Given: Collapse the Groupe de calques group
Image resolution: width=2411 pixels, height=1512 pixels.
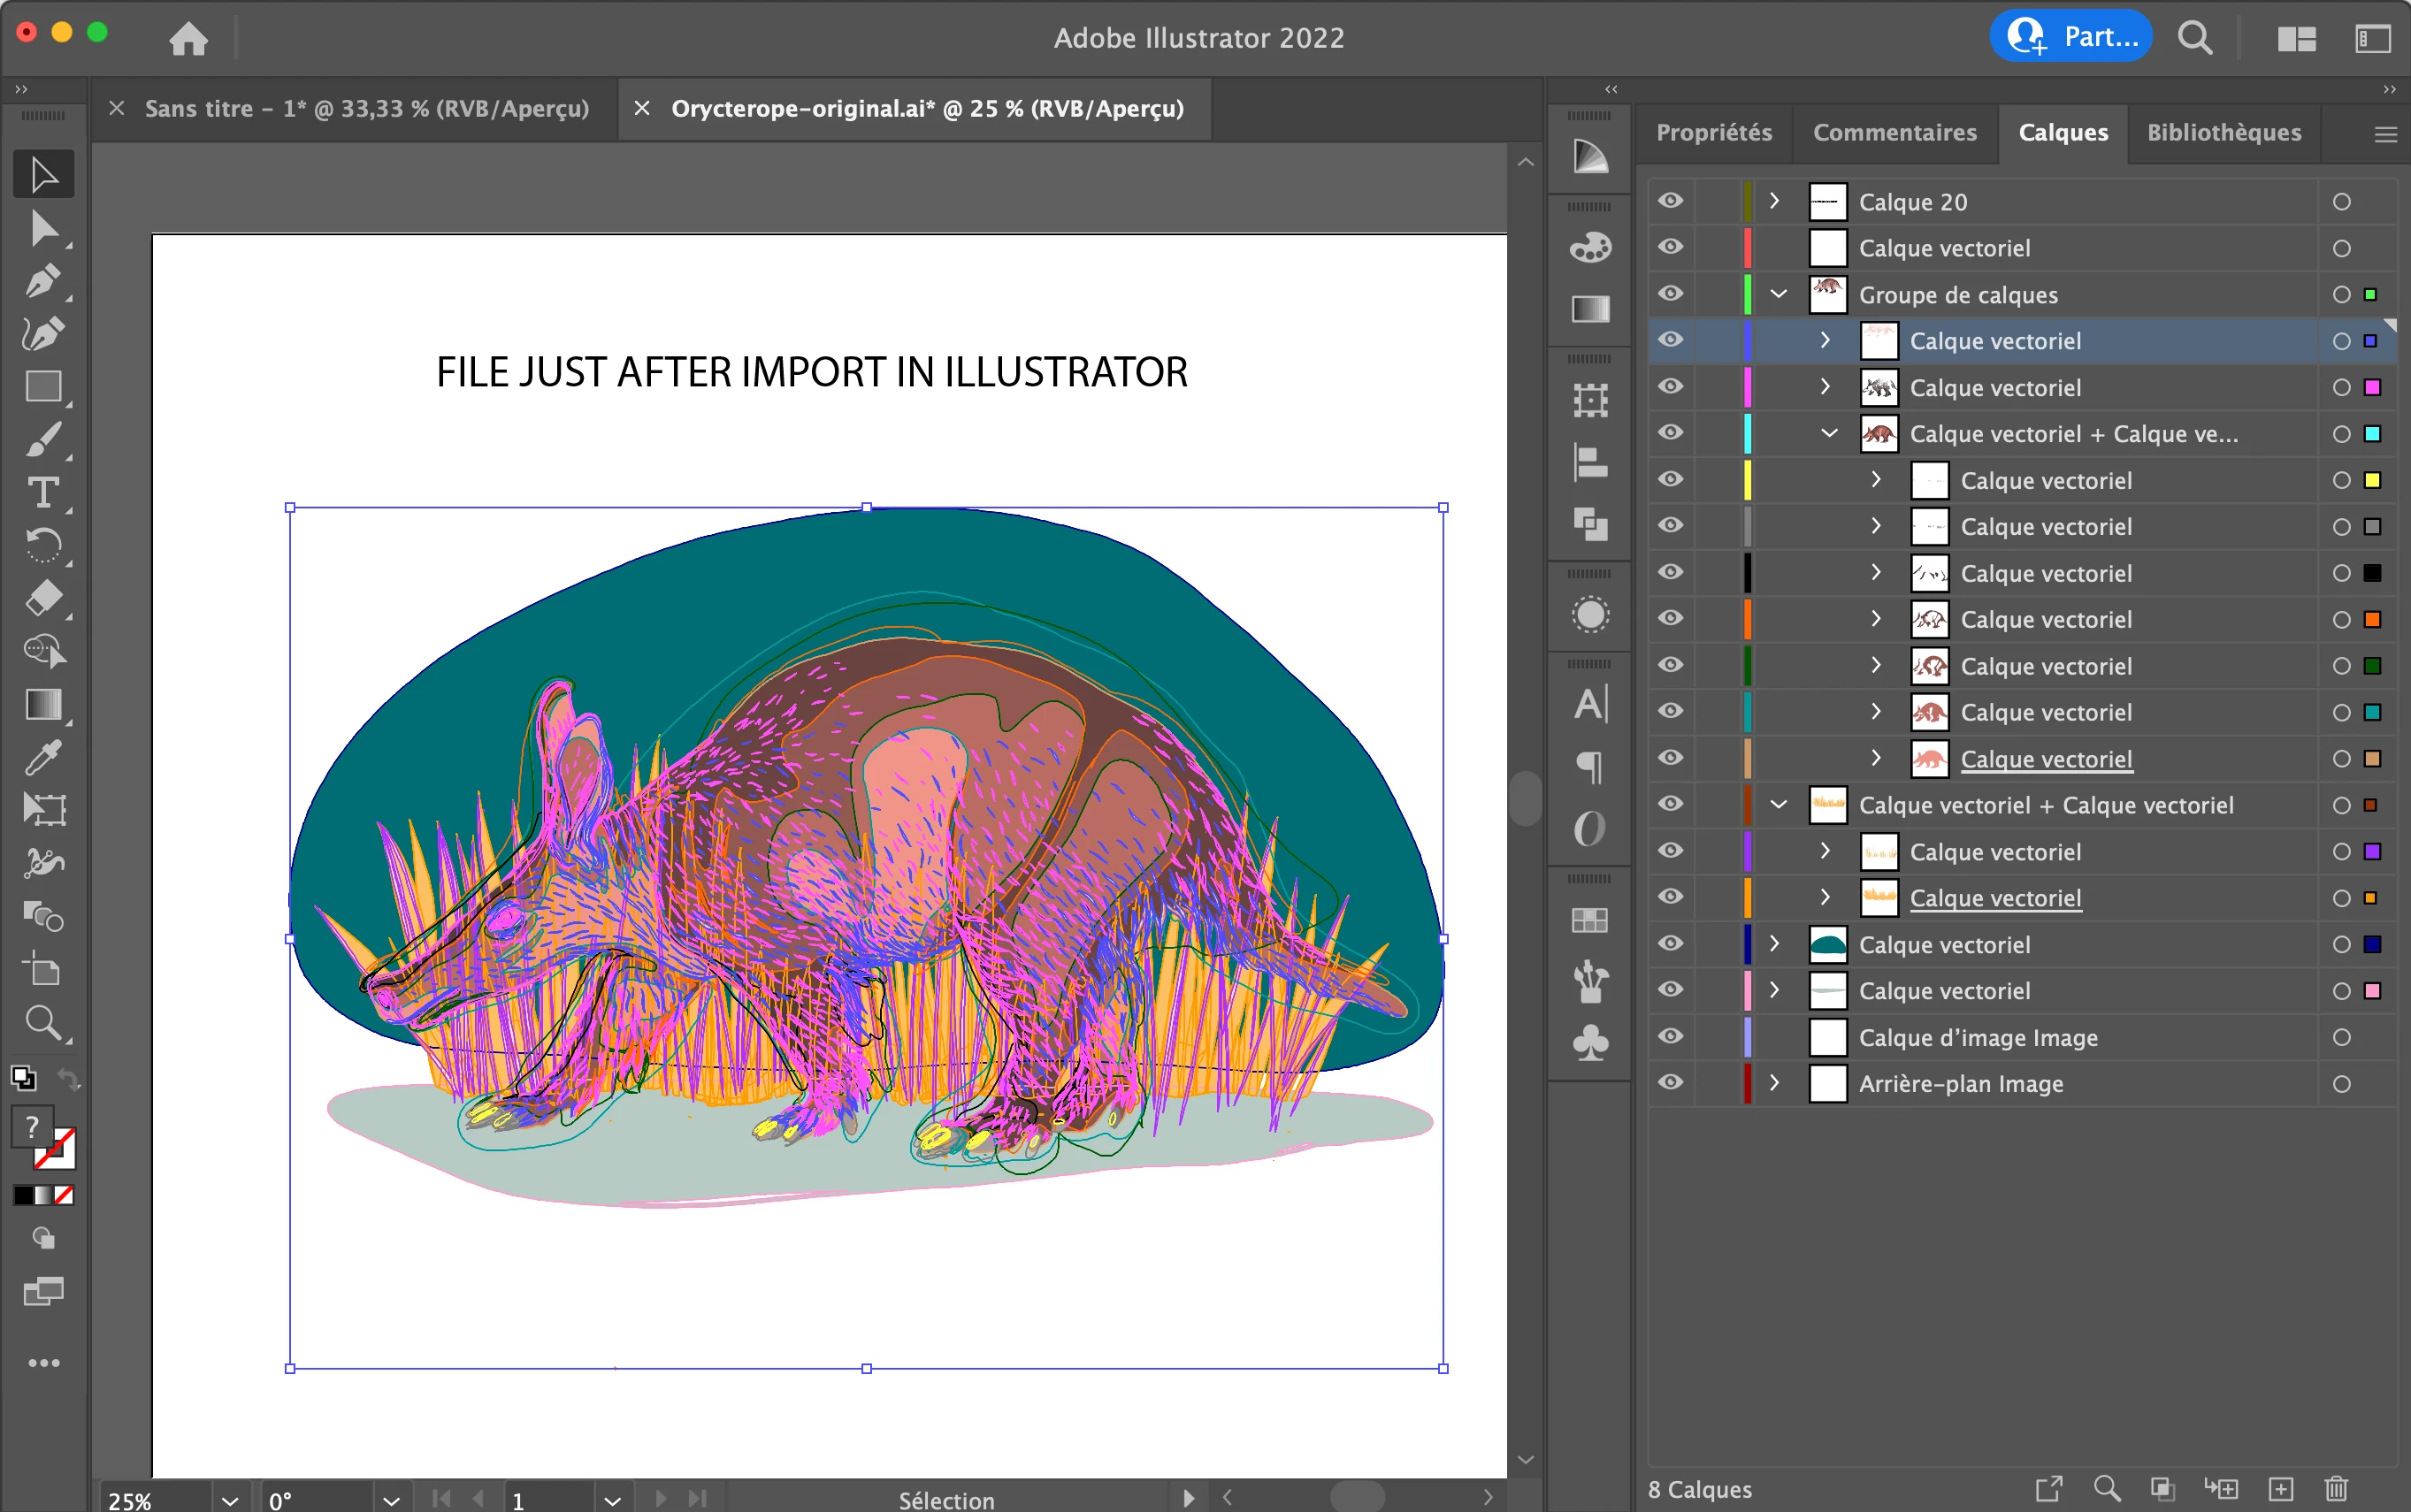Looking at the screenshot, I should tap(1778, 294).
